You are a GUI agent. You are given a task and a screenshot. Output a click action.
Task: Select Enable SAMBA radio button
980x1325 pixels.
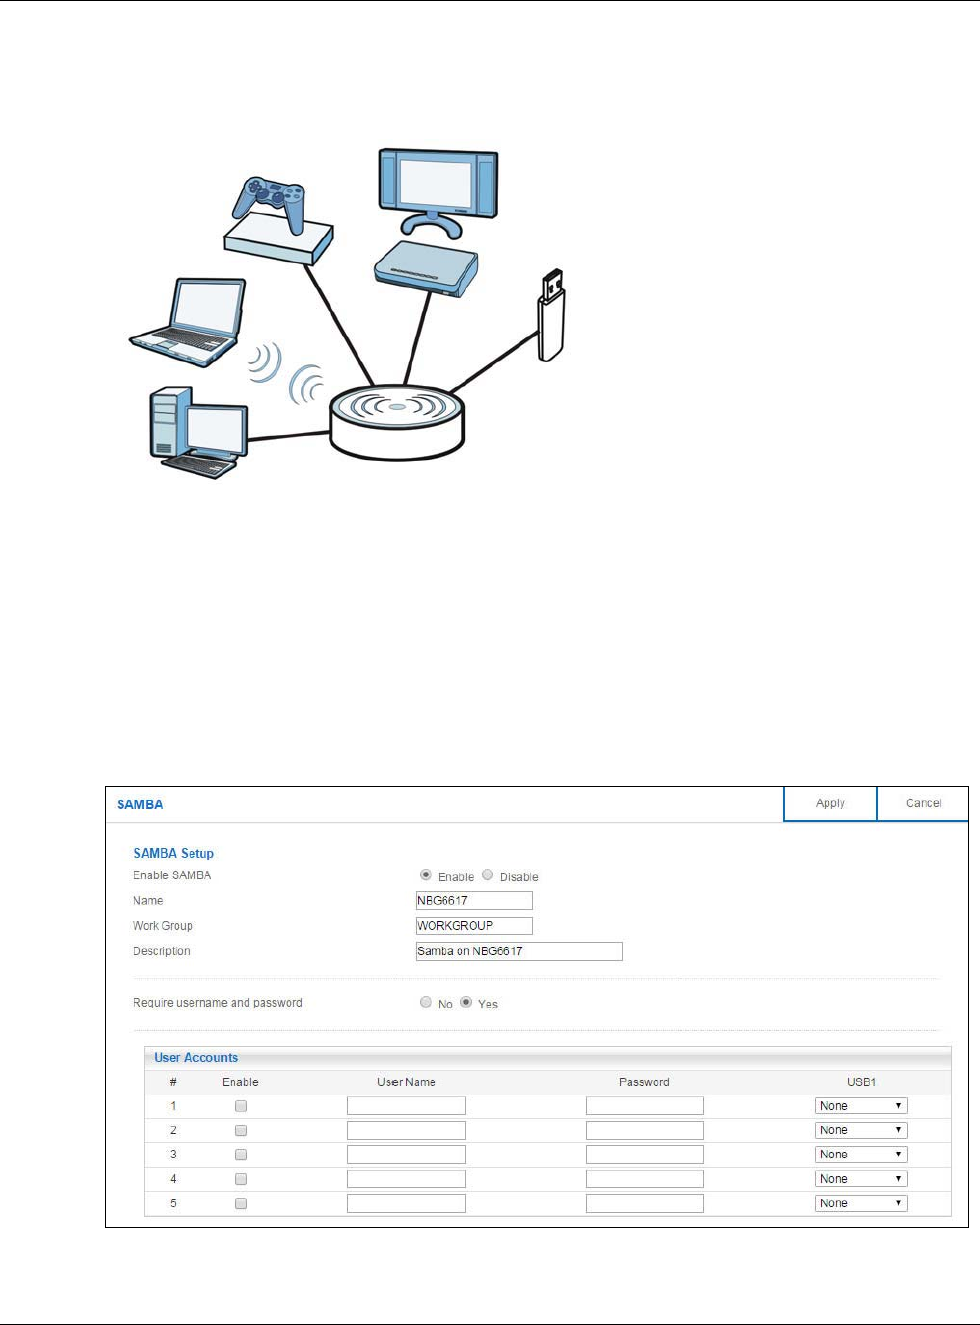pyautogui.click(x=426, y=875)
